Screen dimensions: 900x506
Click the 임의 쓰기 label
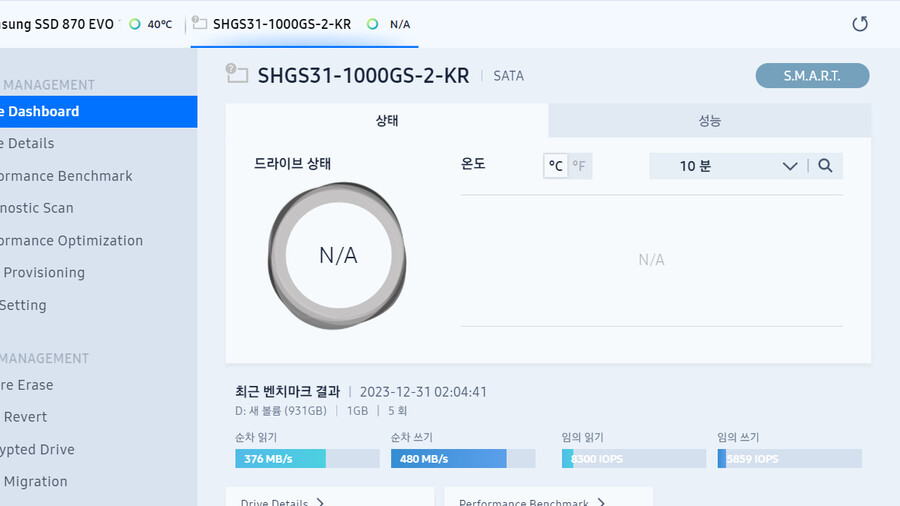point(738,437)
